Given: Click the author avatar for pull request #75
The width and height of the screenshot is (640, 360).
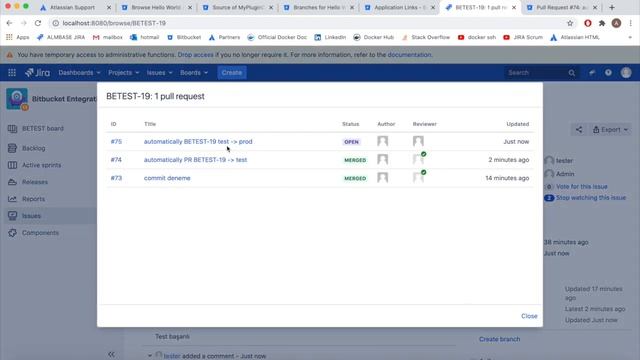Looking at the screenshot, I should click(382, 141).
